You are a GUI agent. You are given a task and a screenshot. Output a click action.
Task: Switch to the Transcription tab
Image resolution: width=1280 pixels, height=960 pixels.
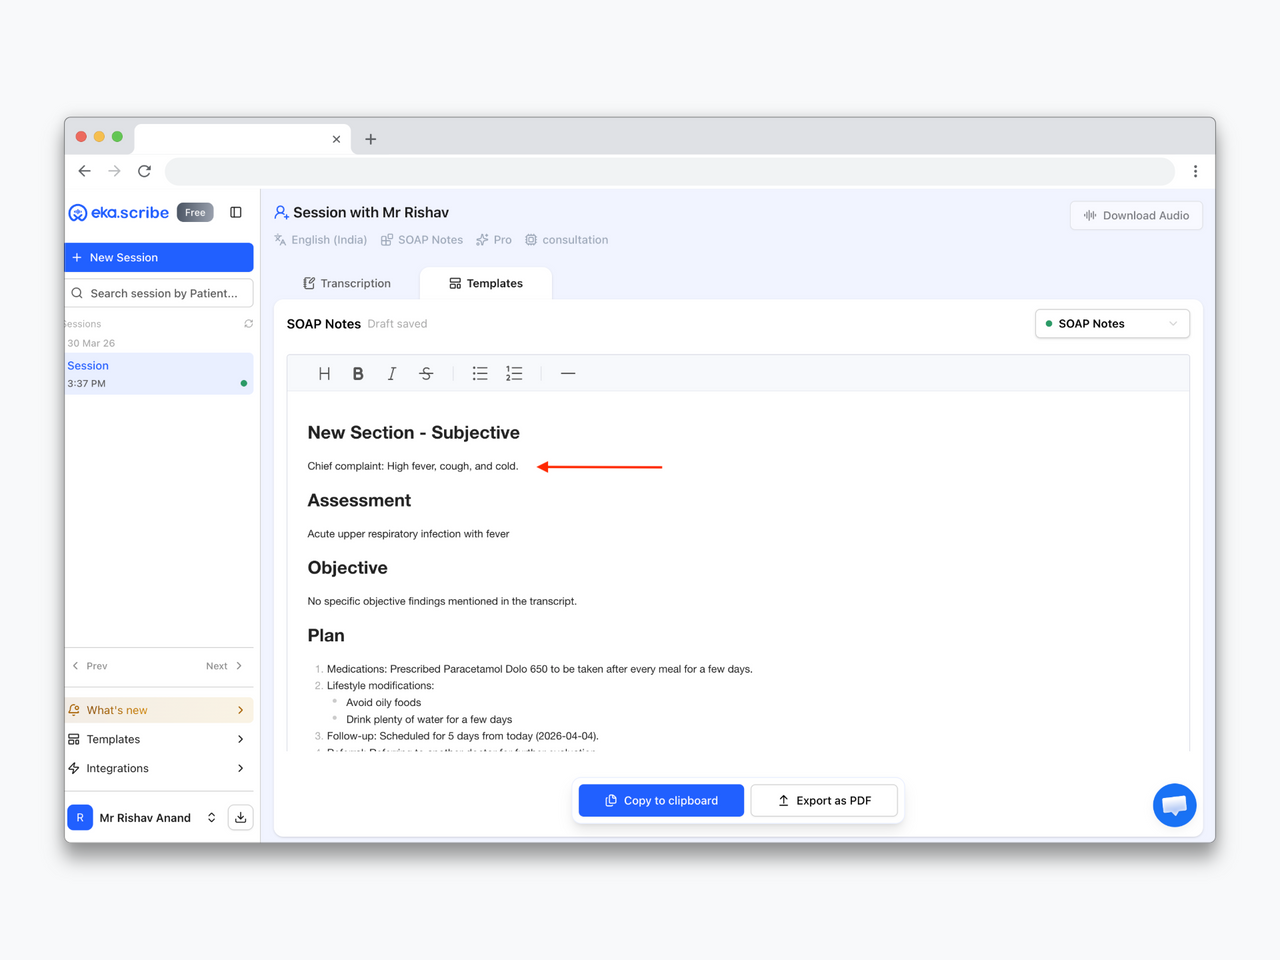click(x=347, y=284)
